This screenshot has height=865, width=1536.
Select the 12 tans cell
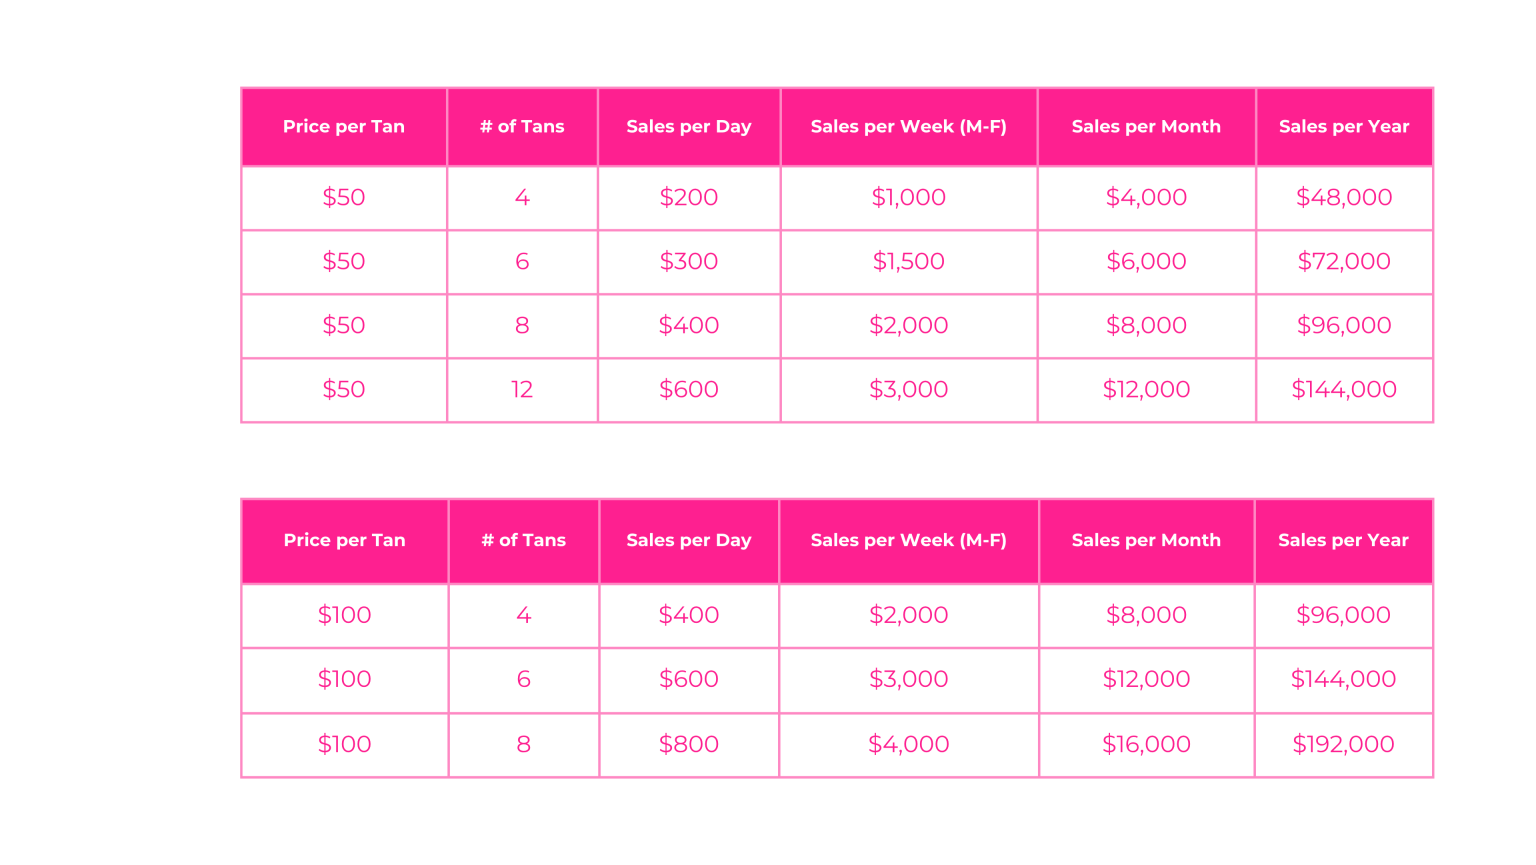(x=522, y=390)
